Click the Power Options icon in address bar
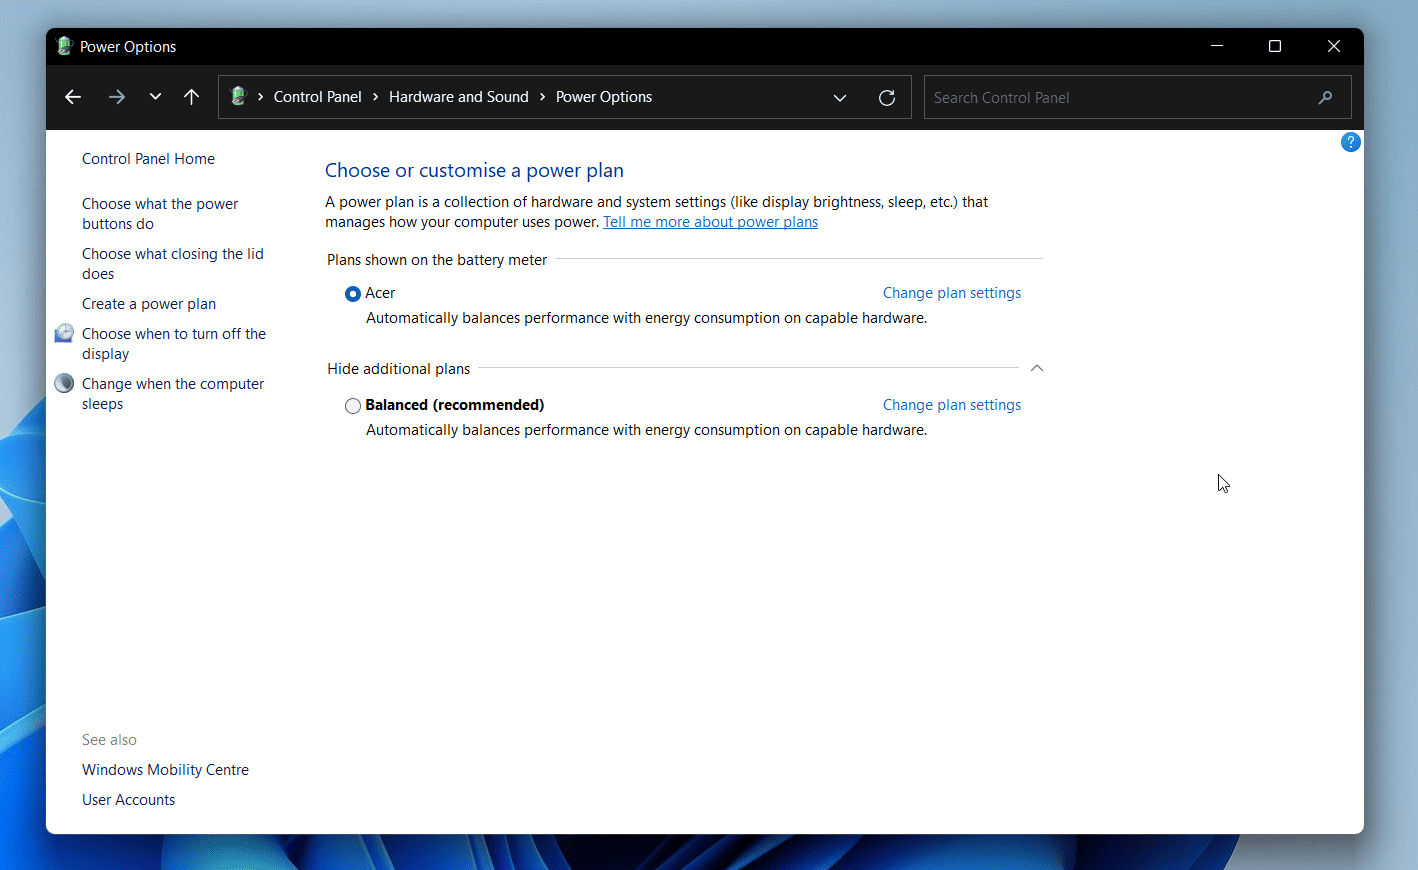 tap(239, 96)
